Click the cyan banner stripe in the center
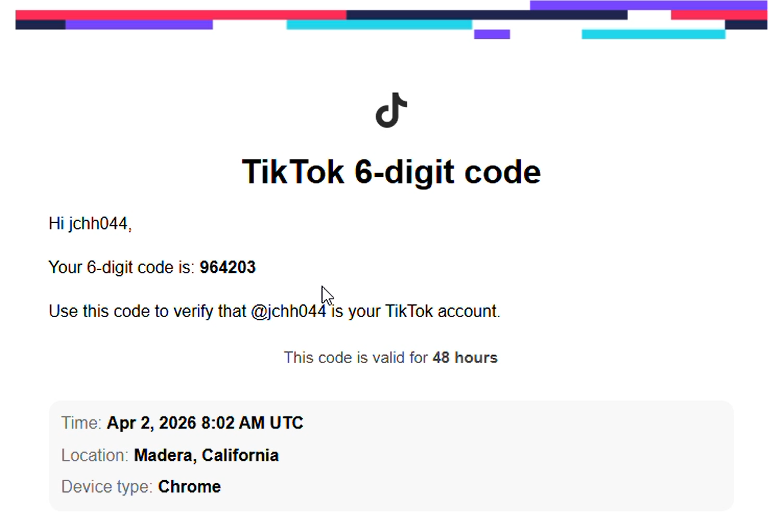 point(378,24)
